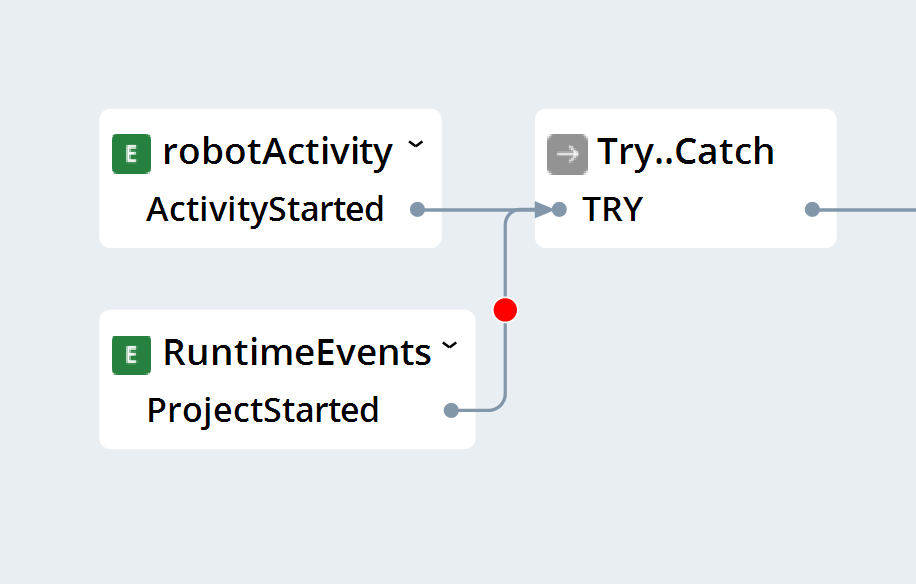Click the TRY input port dot

559,209
